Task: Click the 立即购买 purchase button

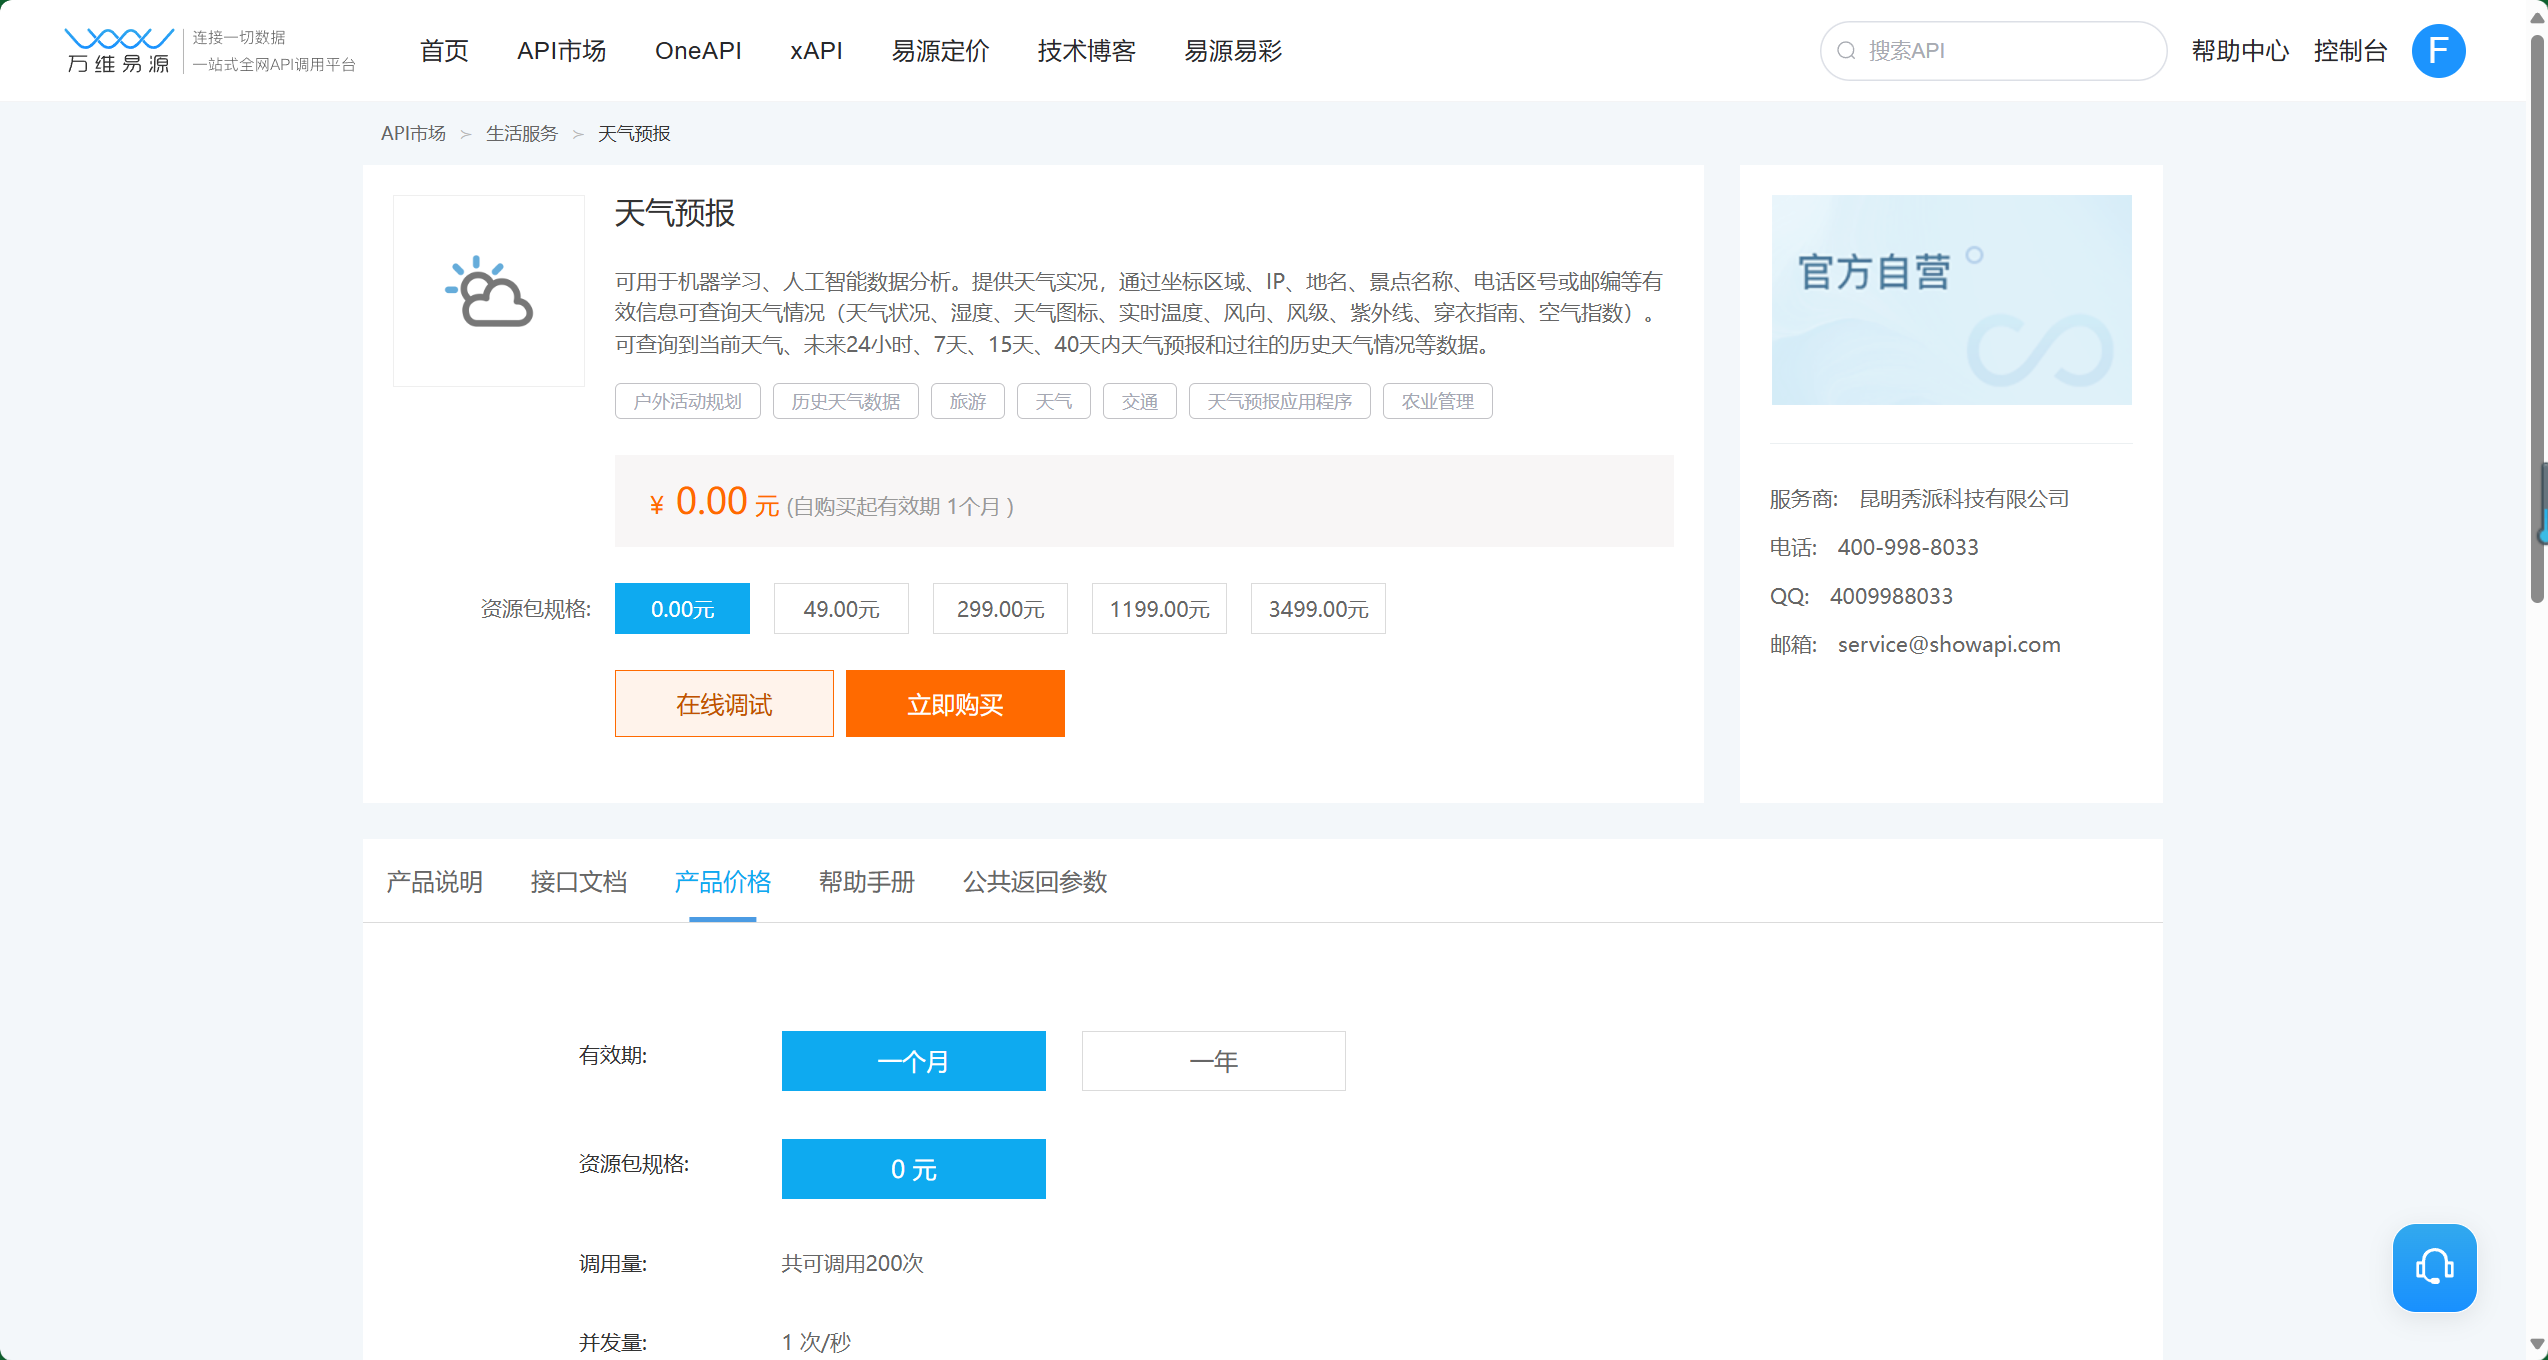Action: [954, 703]
